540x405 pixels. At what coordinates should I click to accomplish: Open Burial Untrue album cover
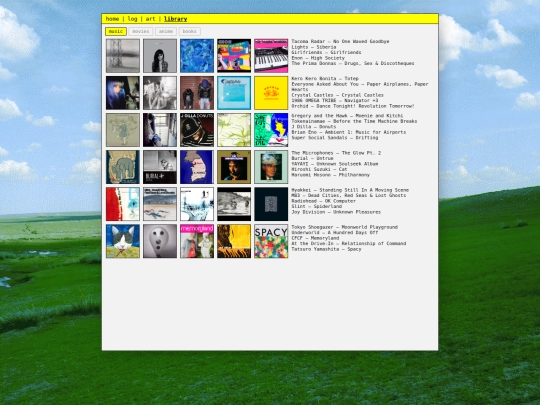tap(160, 167)
